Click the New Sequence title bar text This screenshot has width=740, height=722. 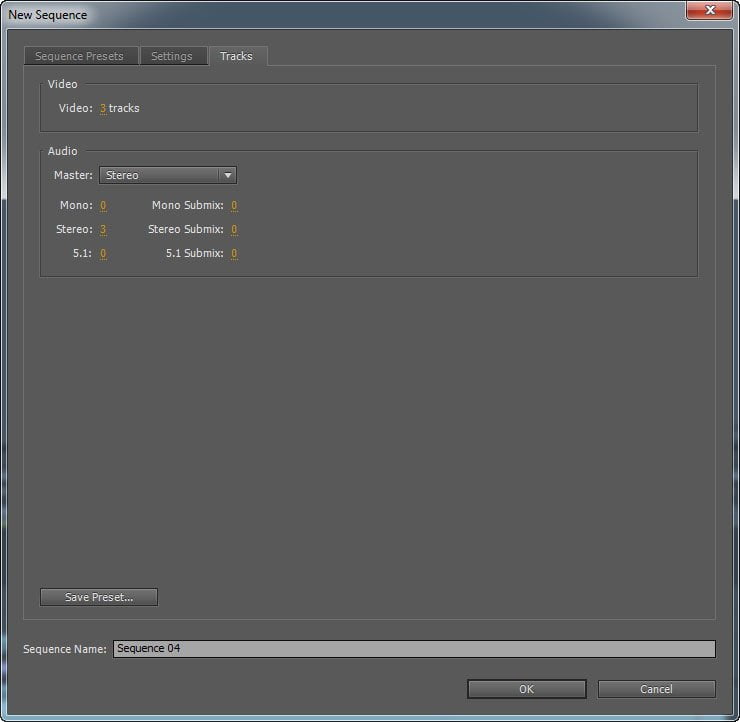point(47,15)
